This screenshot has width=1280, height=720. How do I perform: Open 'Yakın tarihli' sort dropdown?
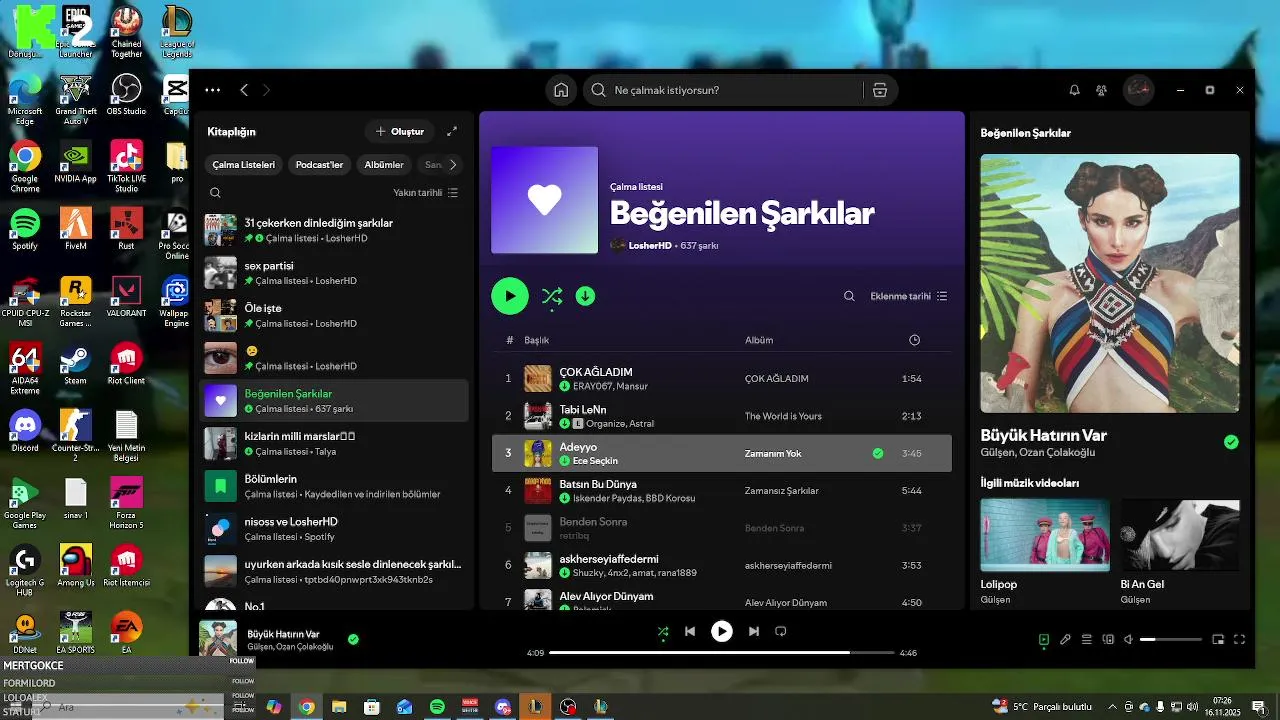click(x=426, y=193)
